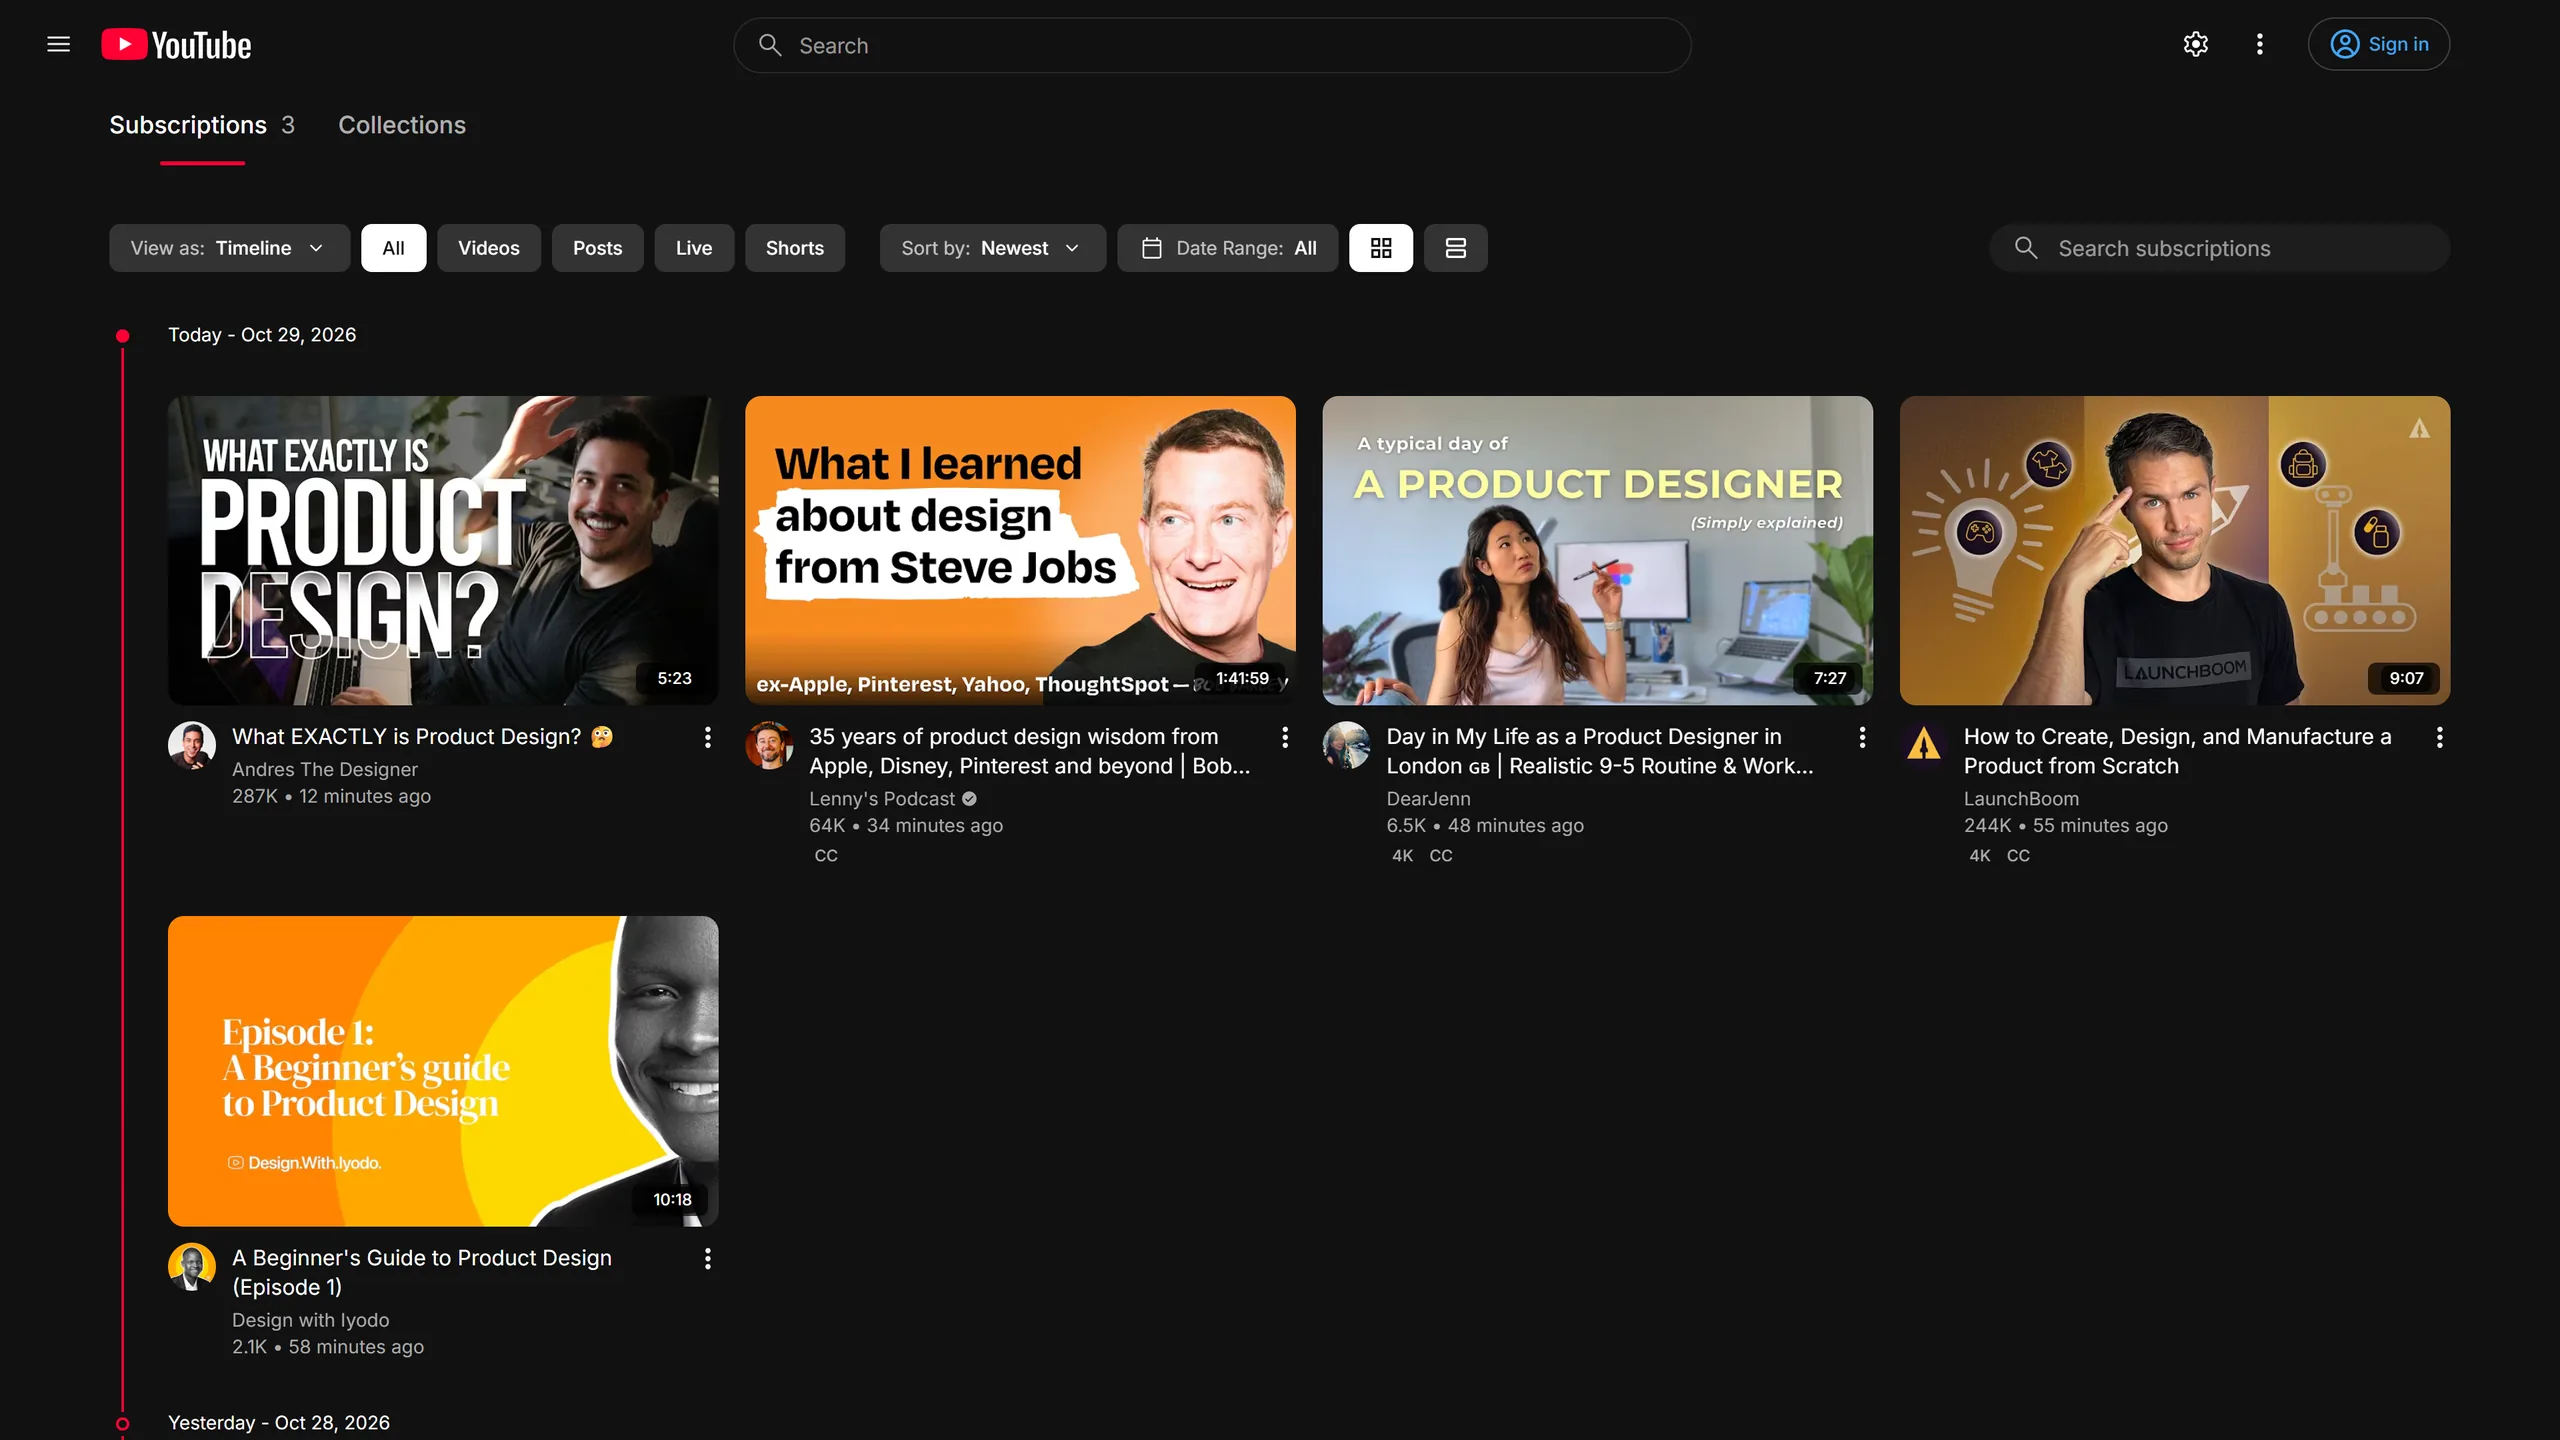
Task: Open the Sort by Newest dropdown
Action: tap(992, 248)
